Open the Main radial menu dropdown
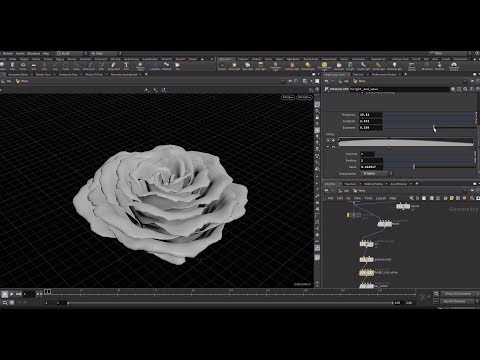480x360 pixels. (105, 53)
